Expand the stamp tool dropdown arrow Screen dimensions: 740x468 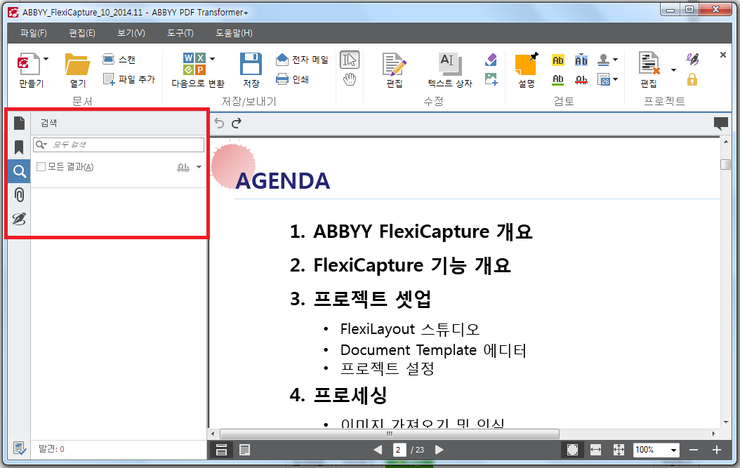pos(615,59)
